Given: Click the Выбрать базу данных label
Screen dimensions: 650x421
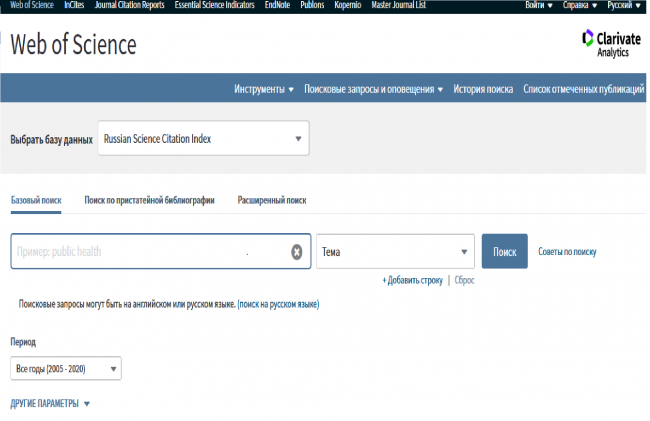Looking at the screenshot, I should pyautogui.click(x=51, y=140).
